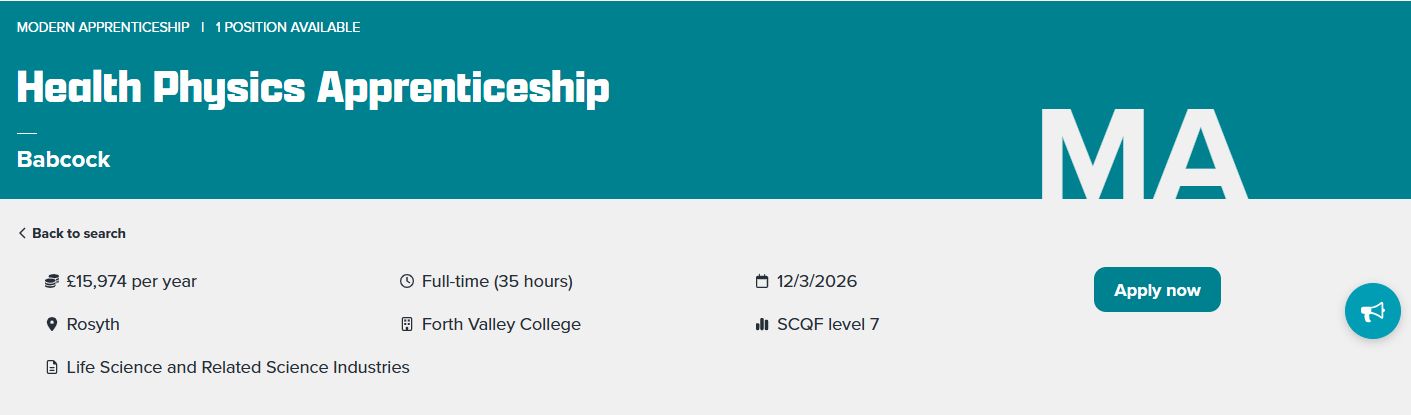
Task: Click the Health Physics Apprenticeship heading
Action: point(313,89)
